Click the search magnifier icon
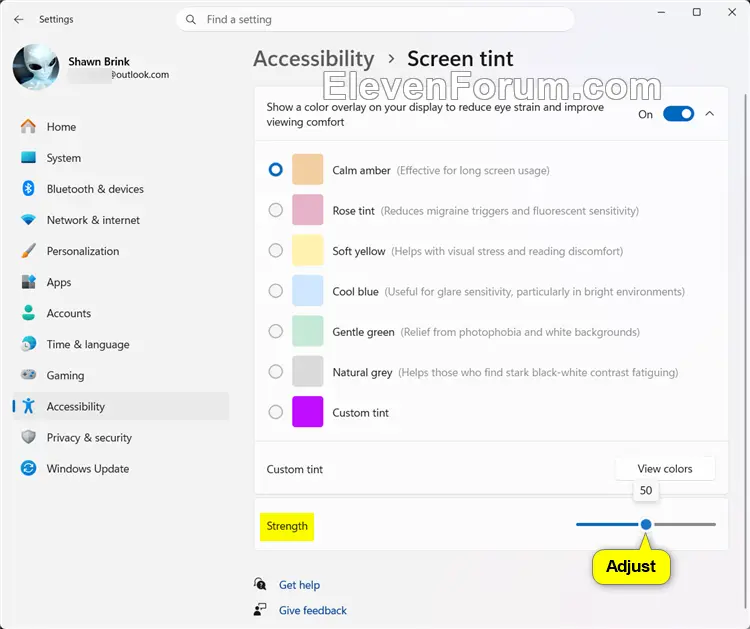 tap(190, 20)
